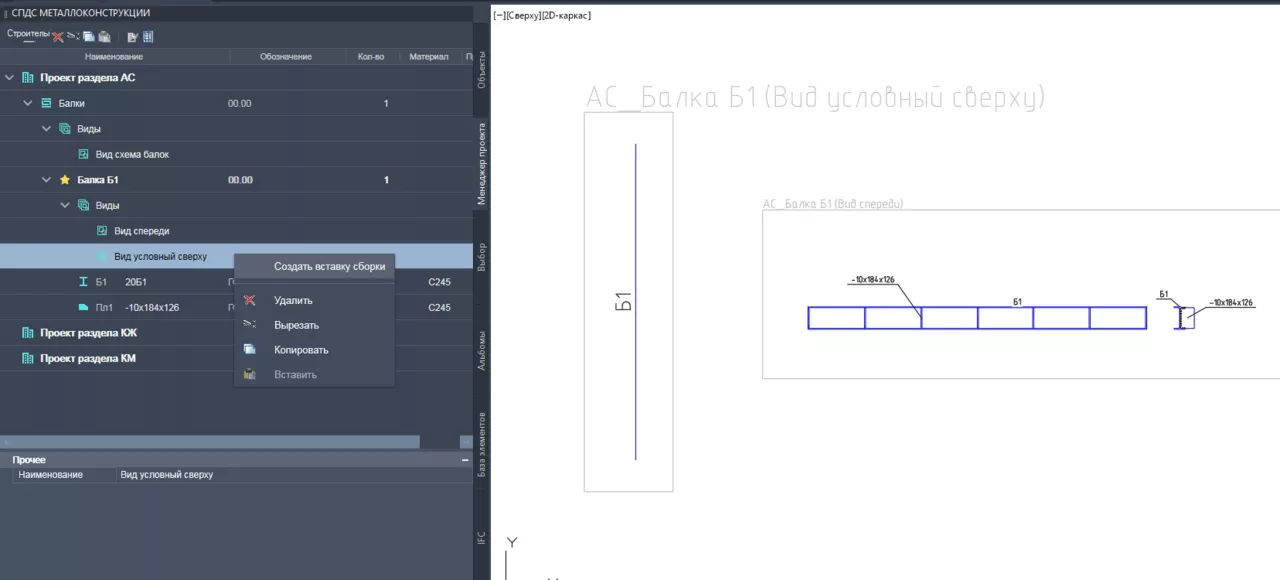Click the Наименование property value field
The width and height of the screenshot is (1280, 580).
coord(290,475)
